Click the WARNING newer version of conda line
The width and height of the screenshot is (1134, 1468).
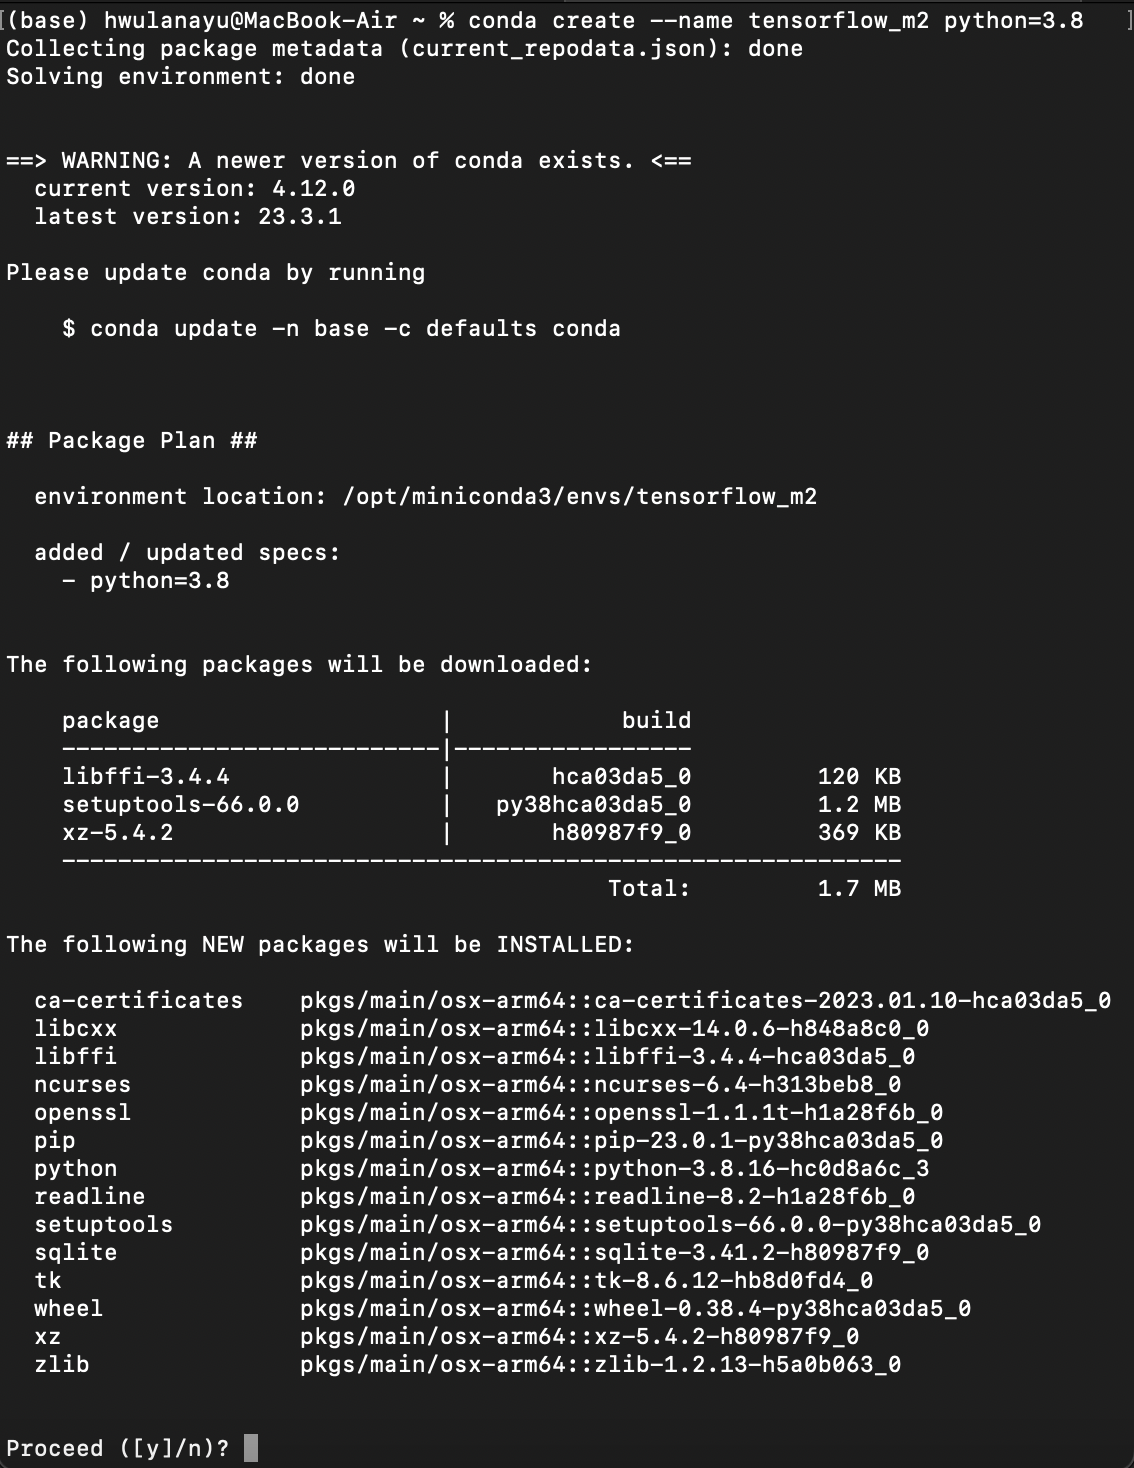point(349,160)
